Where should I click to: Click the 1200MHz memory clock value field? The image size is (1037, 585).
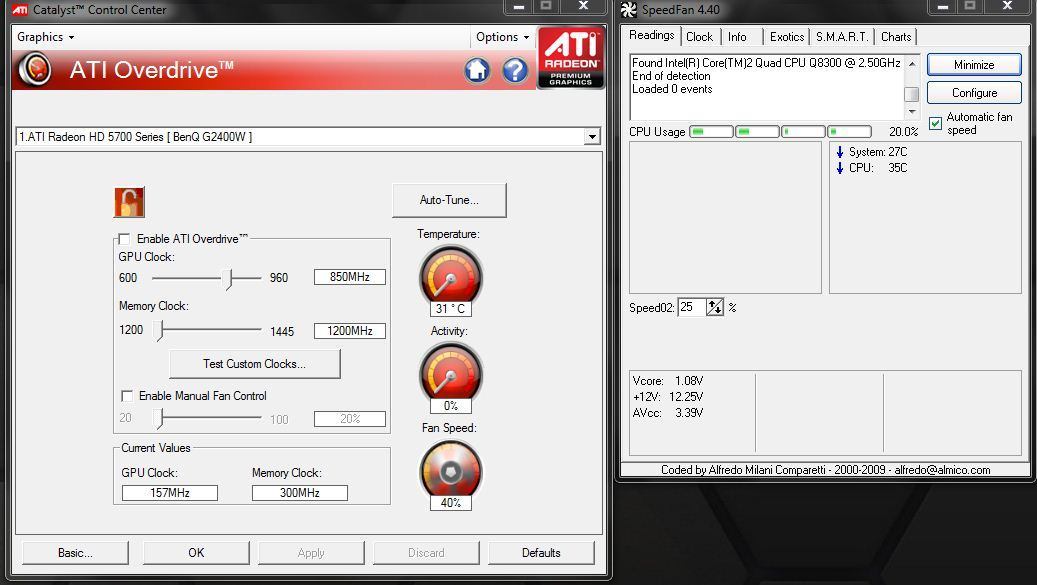pos(349,331)
